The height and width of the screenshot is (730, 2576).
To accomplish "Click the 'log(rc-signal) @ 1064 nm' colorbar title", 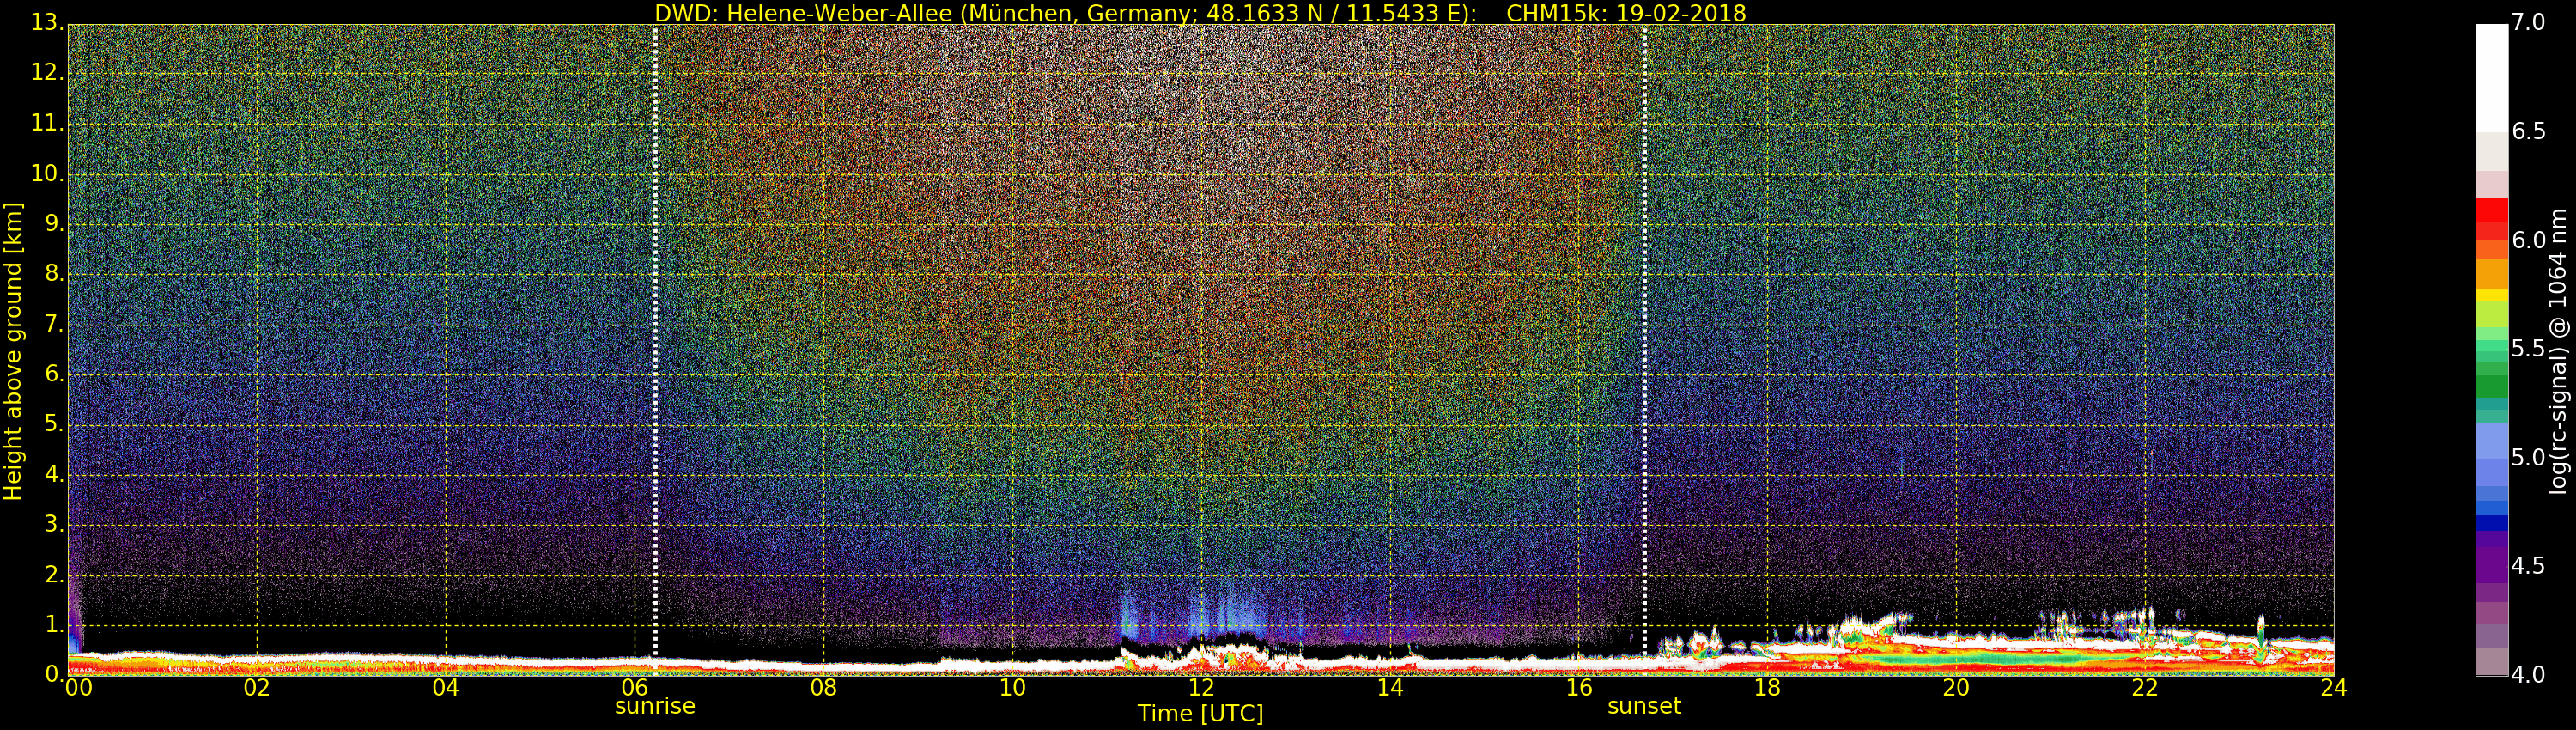I will click(x=2559, y=350).
